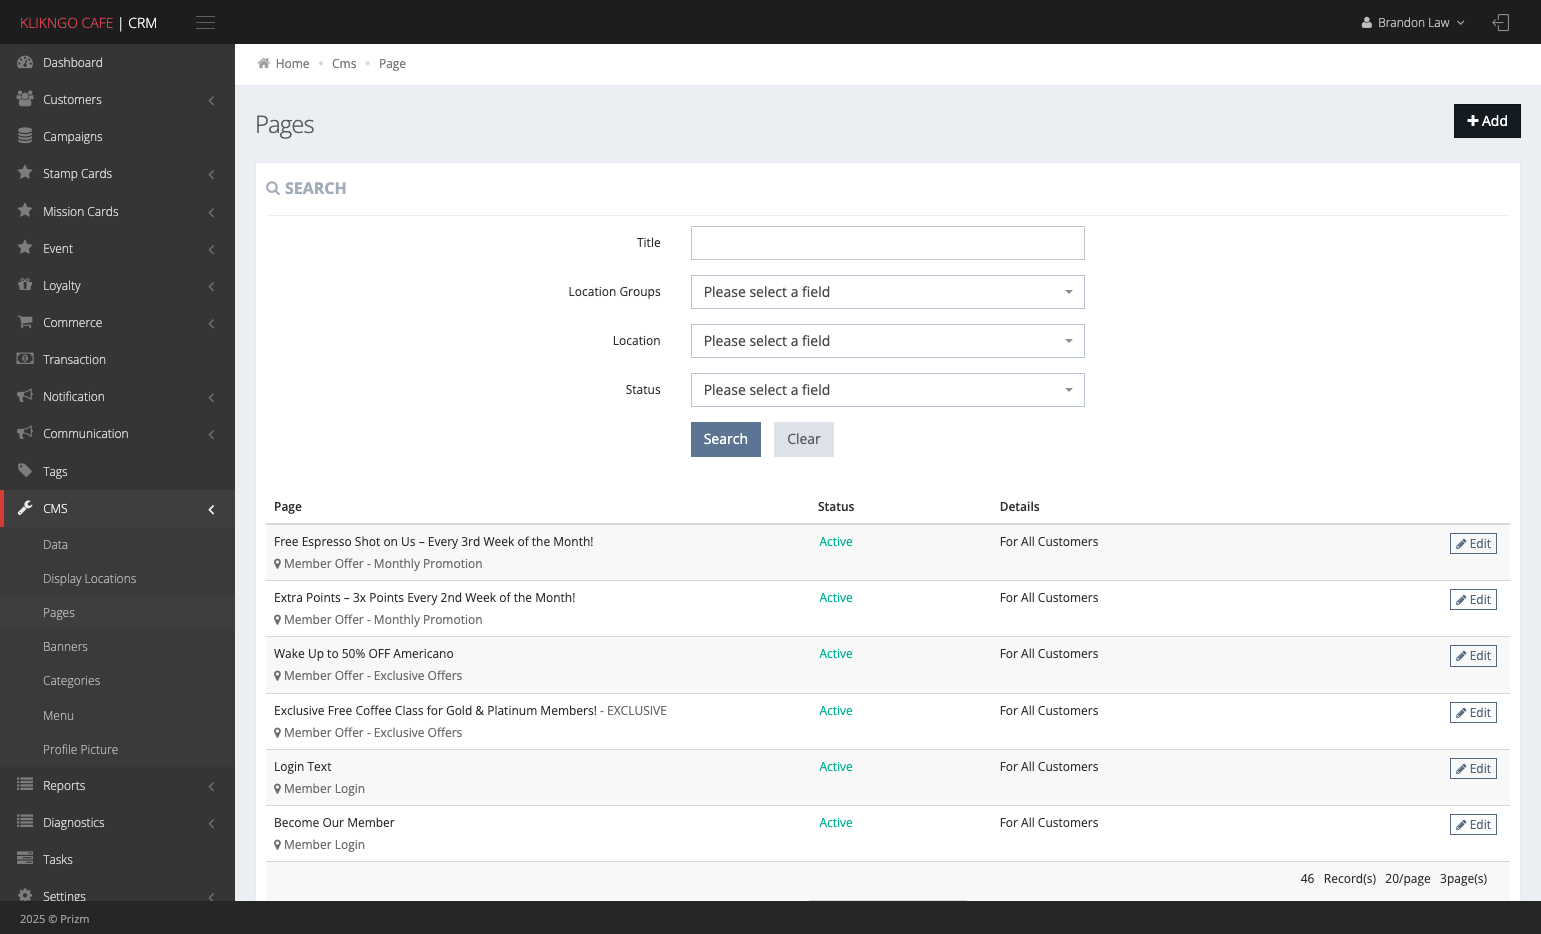The width and height of the screenshot is (1541, 934).
Task: Click the Loyalty gift icon
Action: [25, 285]
